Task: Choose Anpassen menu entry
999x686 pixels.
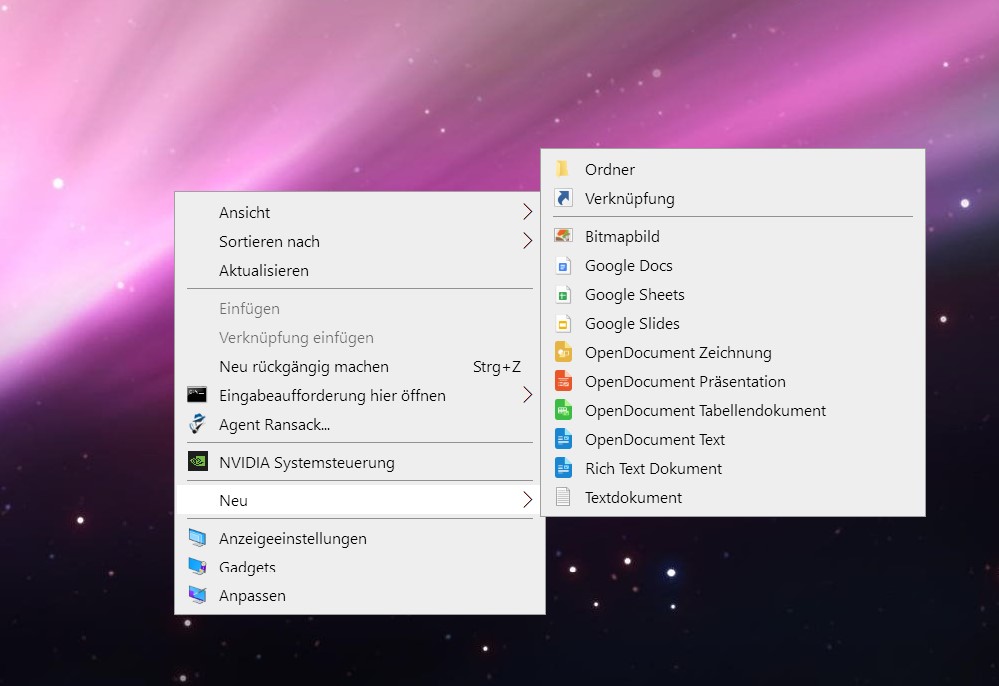Action: pos(360,596)
